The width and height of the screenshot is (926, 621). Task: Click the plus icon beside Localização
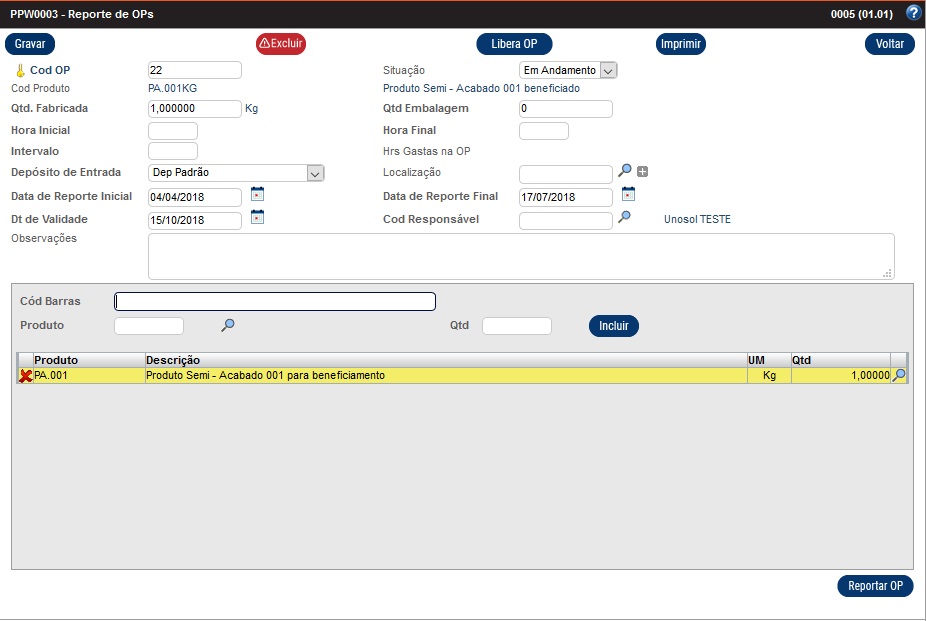(x=643, y=172)
